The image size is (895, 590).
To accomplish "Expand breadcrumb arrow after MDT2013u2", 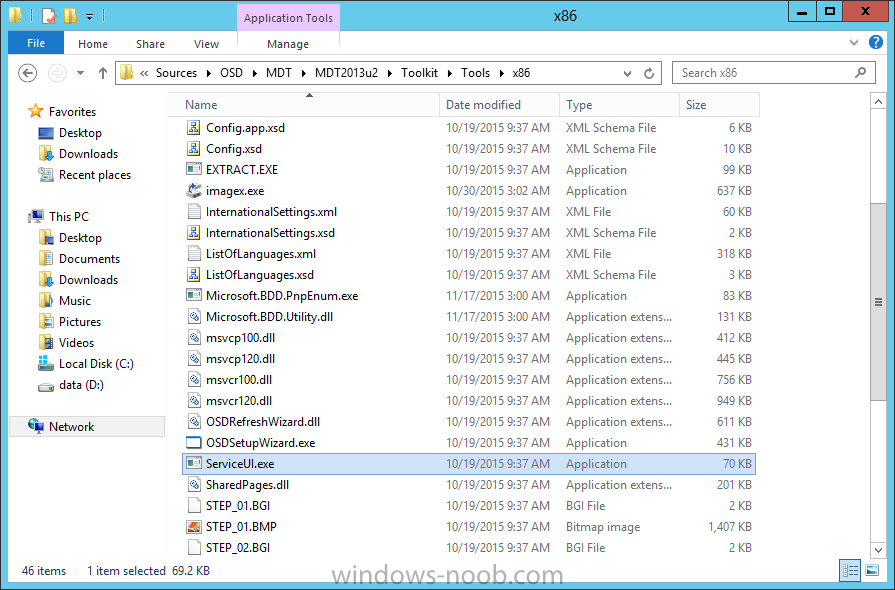I will [389, 73].
